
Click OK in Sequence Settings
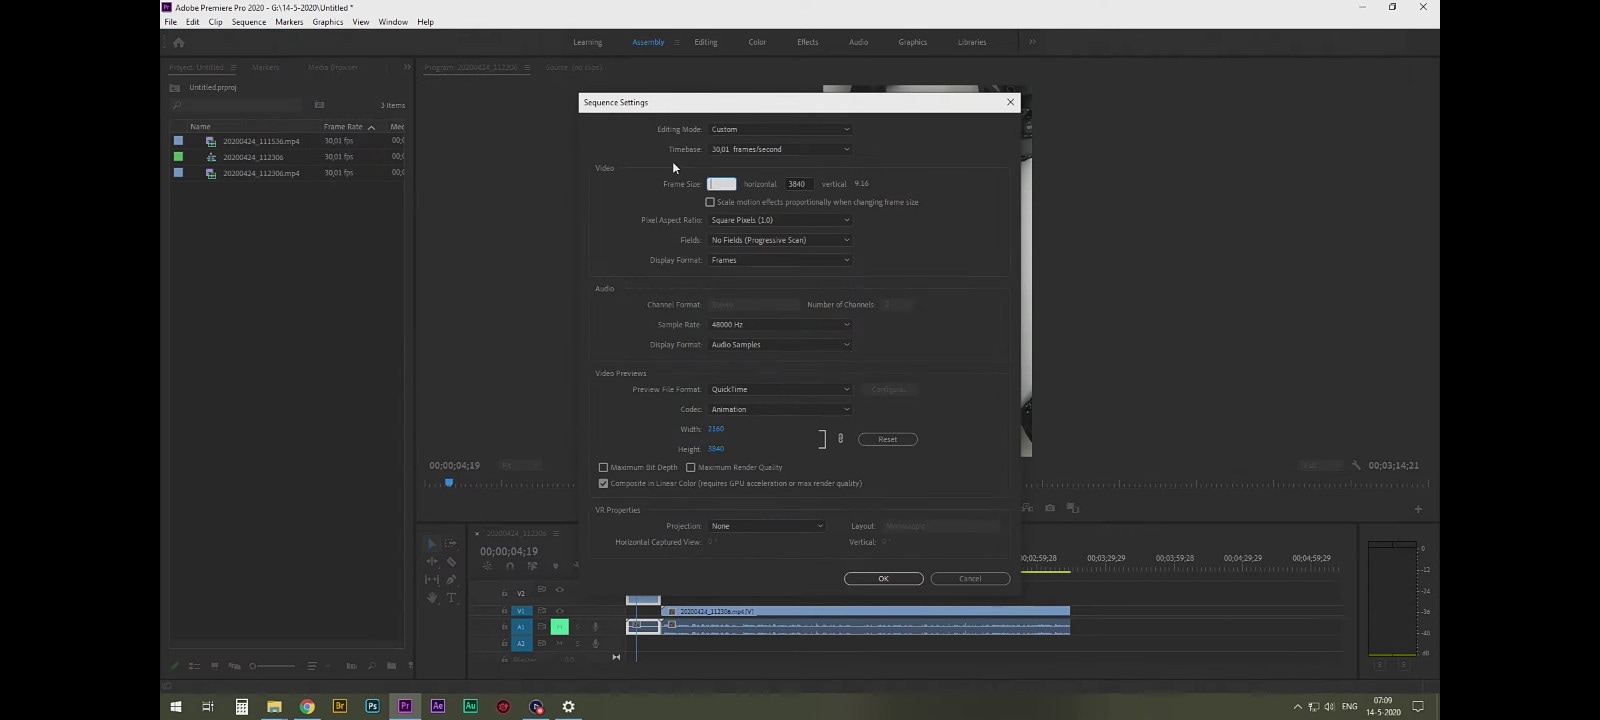click(x=883, y=578)
